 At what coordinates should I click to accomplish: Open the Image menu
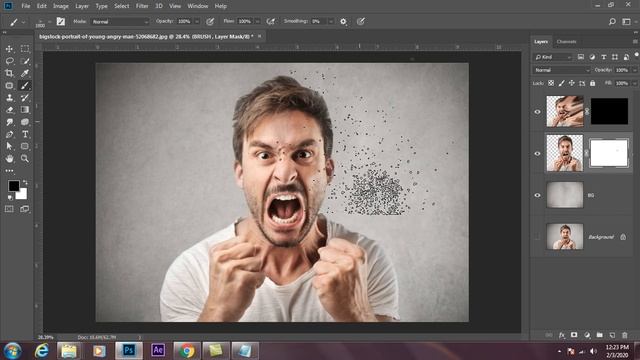pos(60,6)
